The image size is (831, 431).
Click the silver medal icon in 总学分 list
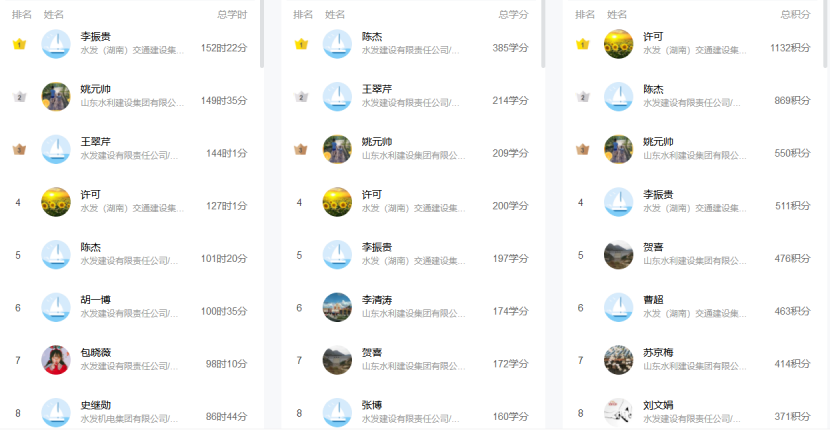301,97
